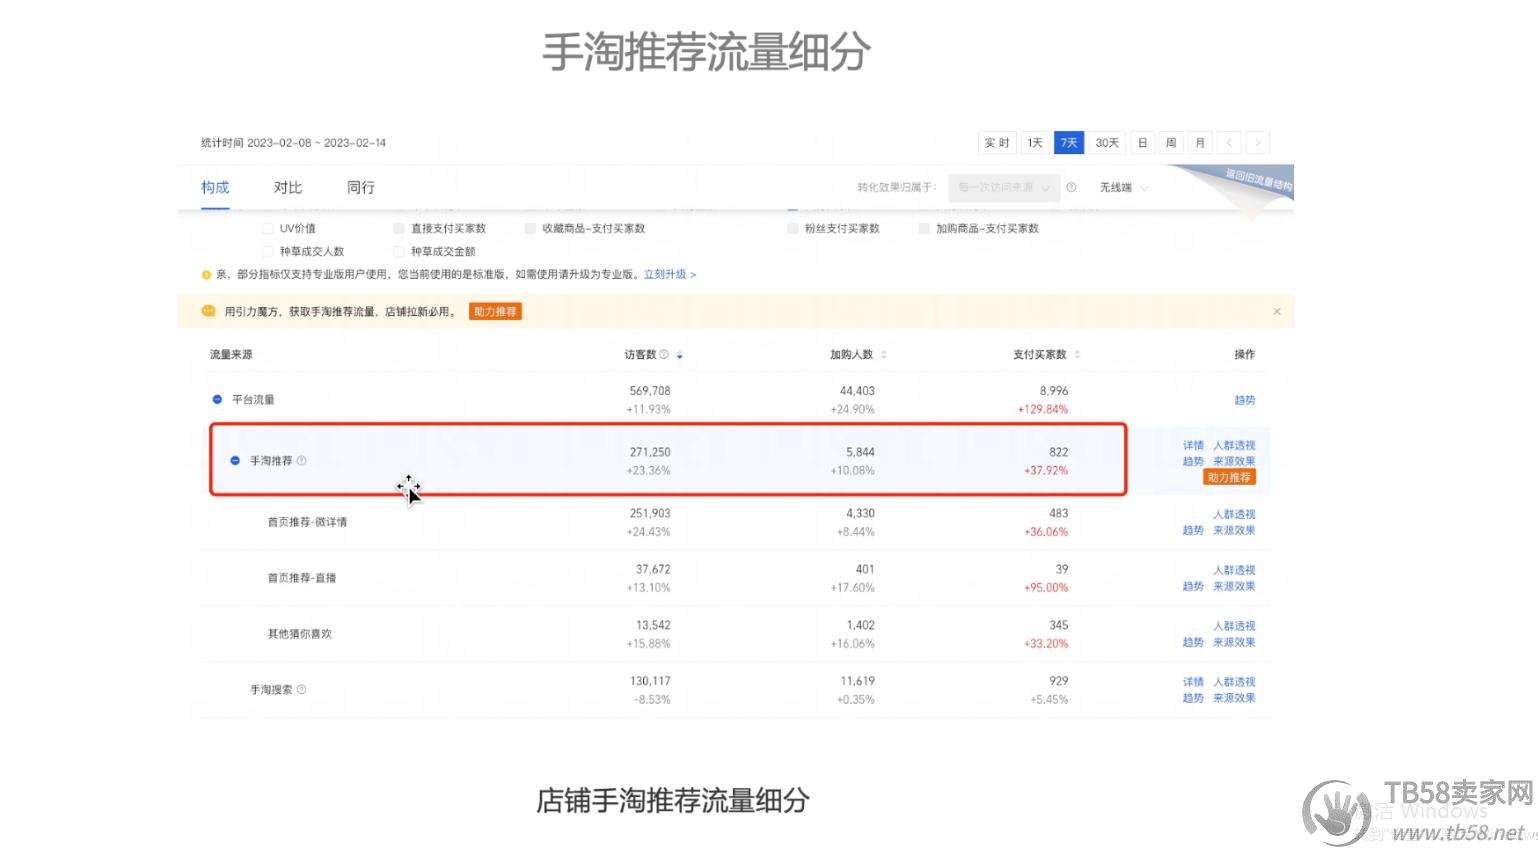Screen dimensions: 1538x852
Task: Open 人群透视 for the 手淘推荐 row
Action: tap(1234, 446)
